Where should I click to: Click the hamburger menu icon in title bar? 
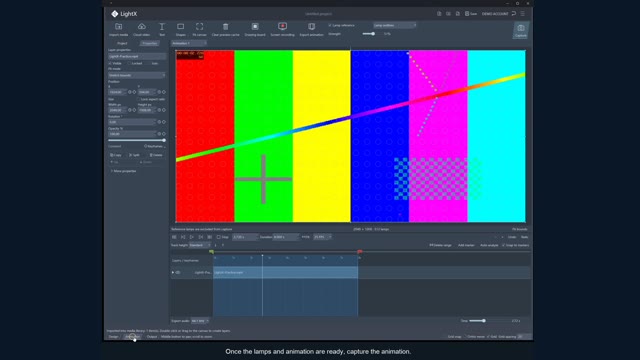coord(523,14)
